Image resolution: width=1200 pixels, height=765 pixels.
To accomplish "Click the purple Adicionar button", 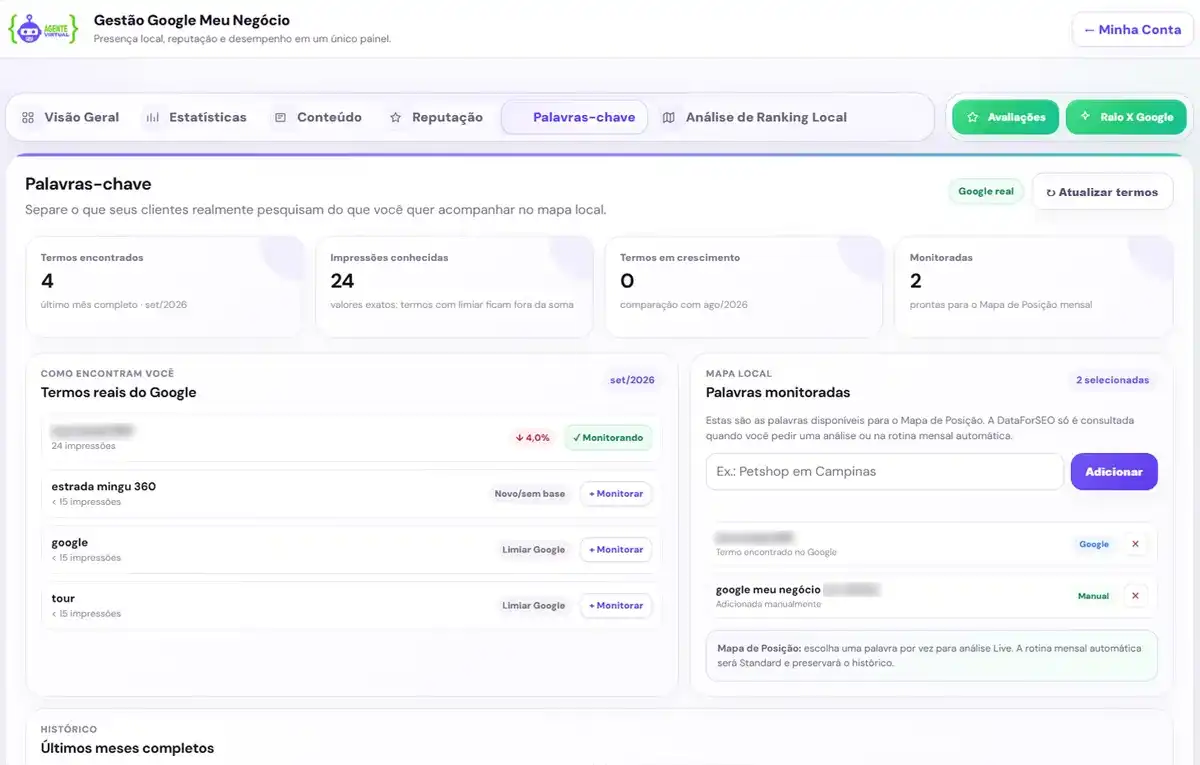I will (x=1114, y=471).
